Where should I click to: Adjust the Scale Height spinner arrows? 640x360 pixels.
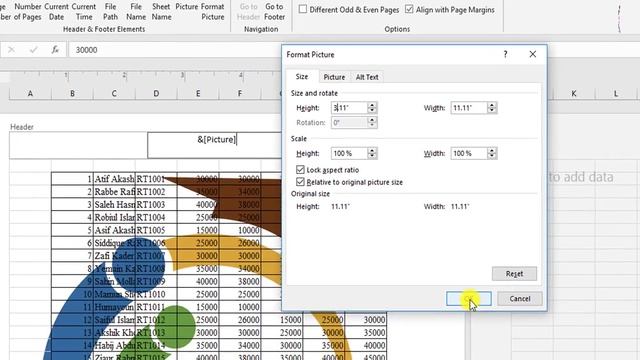(372, 153)
